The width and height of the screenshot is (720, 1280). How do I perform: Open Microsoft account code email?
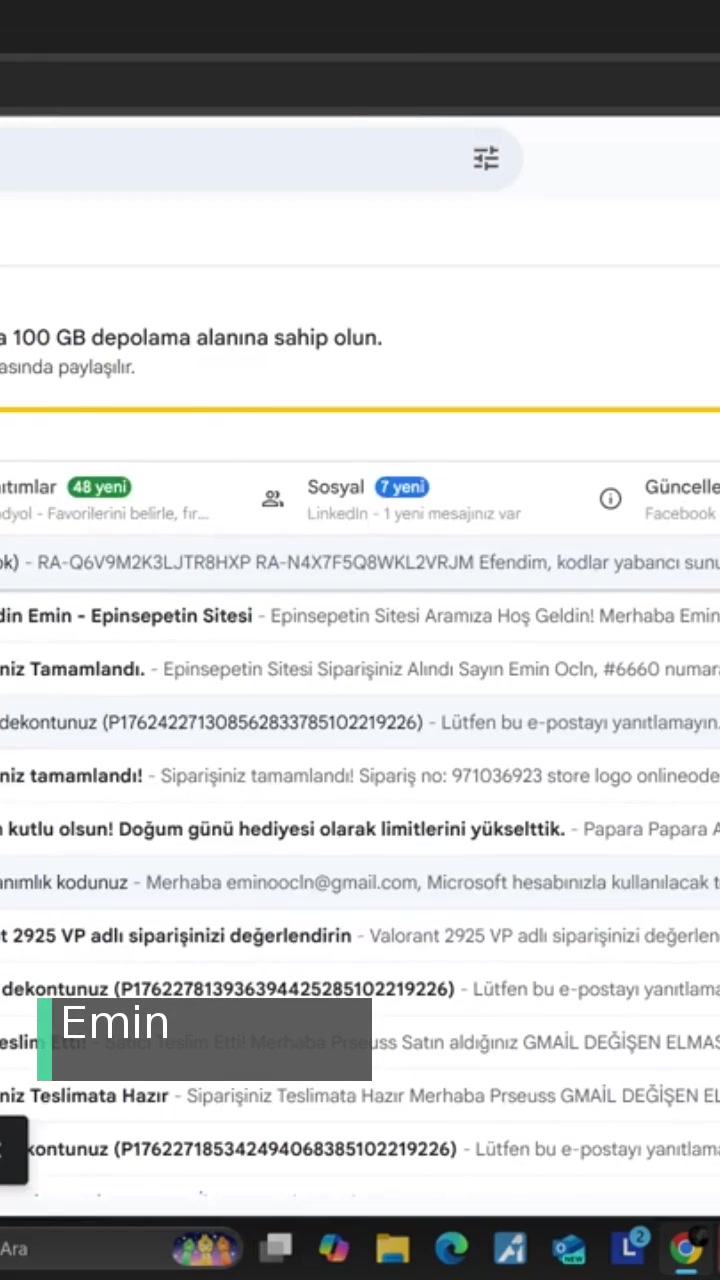pyautogui.click(x=360, y=882)
